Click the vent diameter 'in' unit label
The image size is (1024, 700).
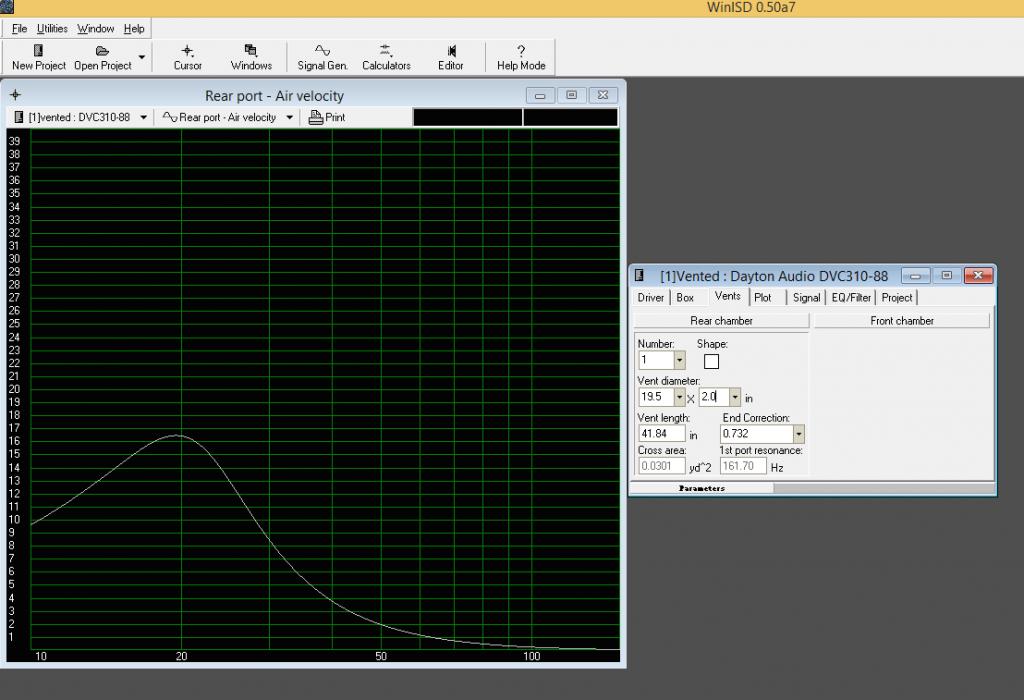[x=749, y=398]
